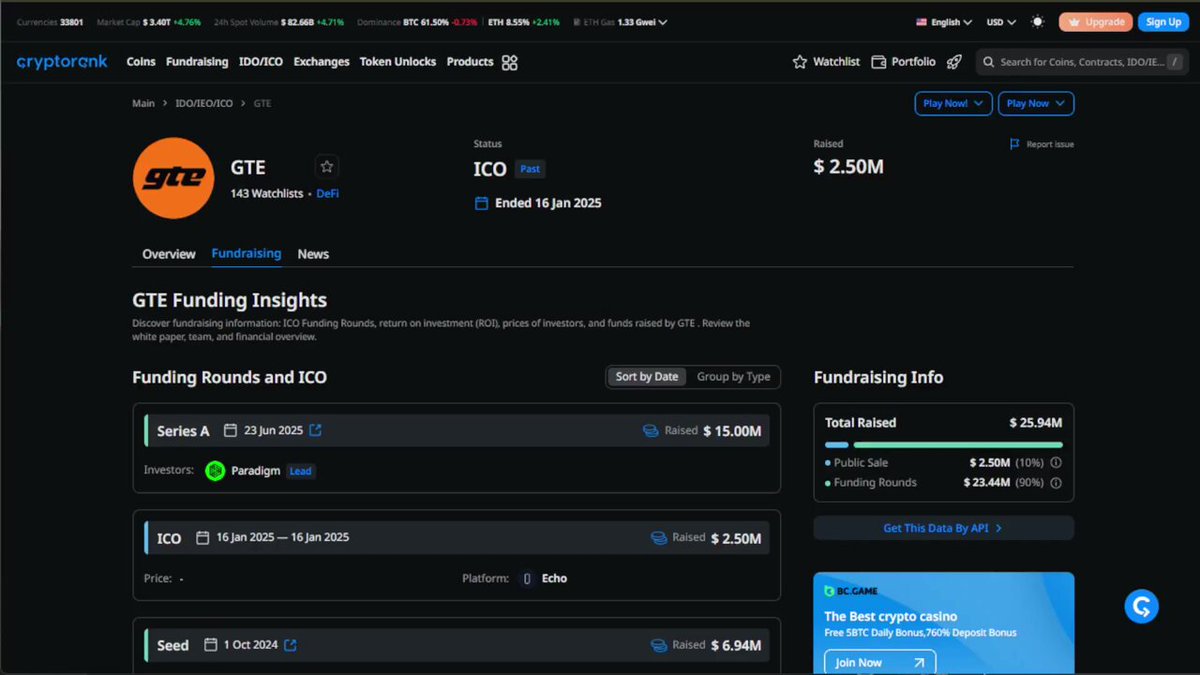Click Join Now in BC.GAME ad
The width and height of the screenshot is (1200, 675).
879,662
